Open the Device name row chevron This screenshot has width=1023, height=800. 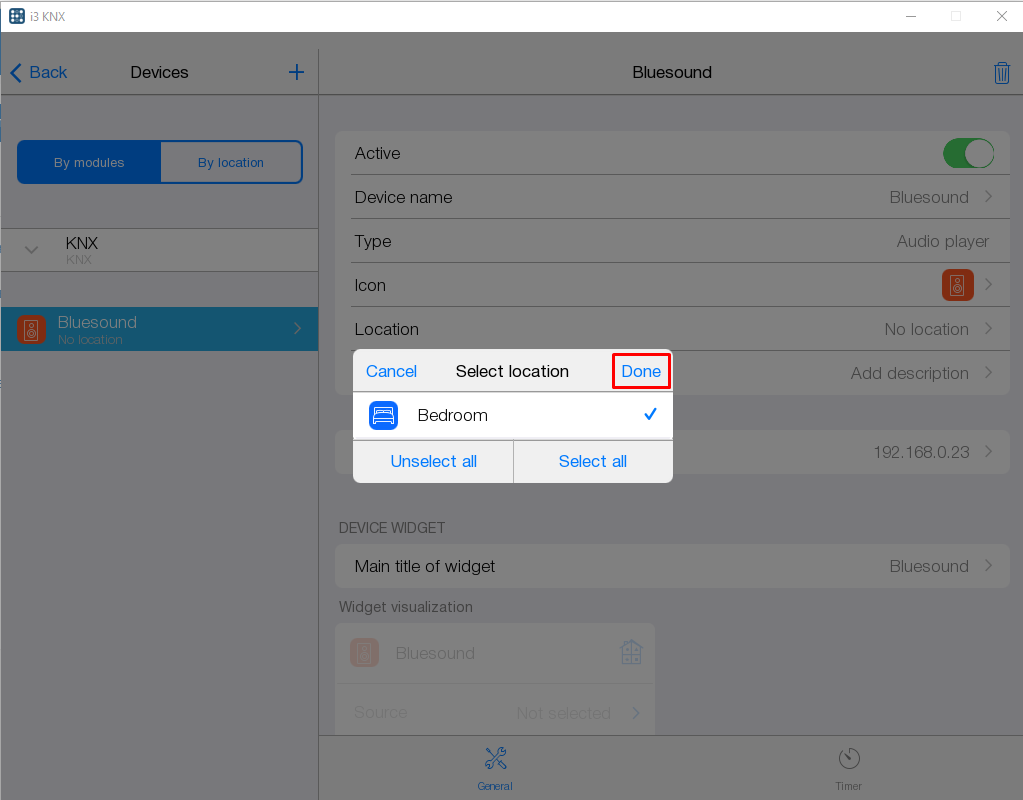click(988, 197)
